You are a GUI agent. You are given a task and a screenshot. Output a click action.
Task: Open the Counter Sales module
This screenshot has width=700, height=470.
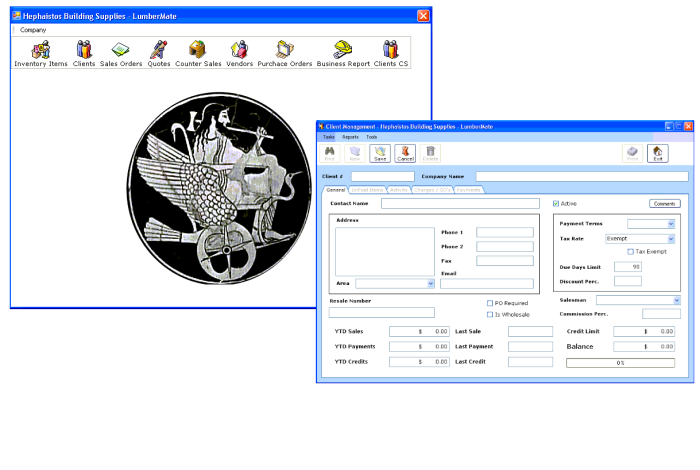[x=198, y=54]
